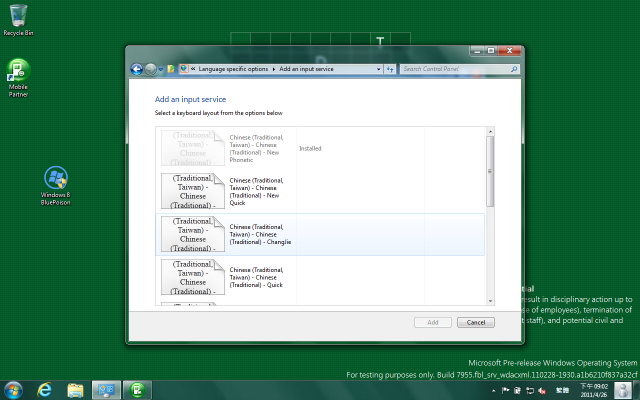Click the Control Panel icon in address bar
The width and height of the screenshot is (640, 400).
coord(184,69)
